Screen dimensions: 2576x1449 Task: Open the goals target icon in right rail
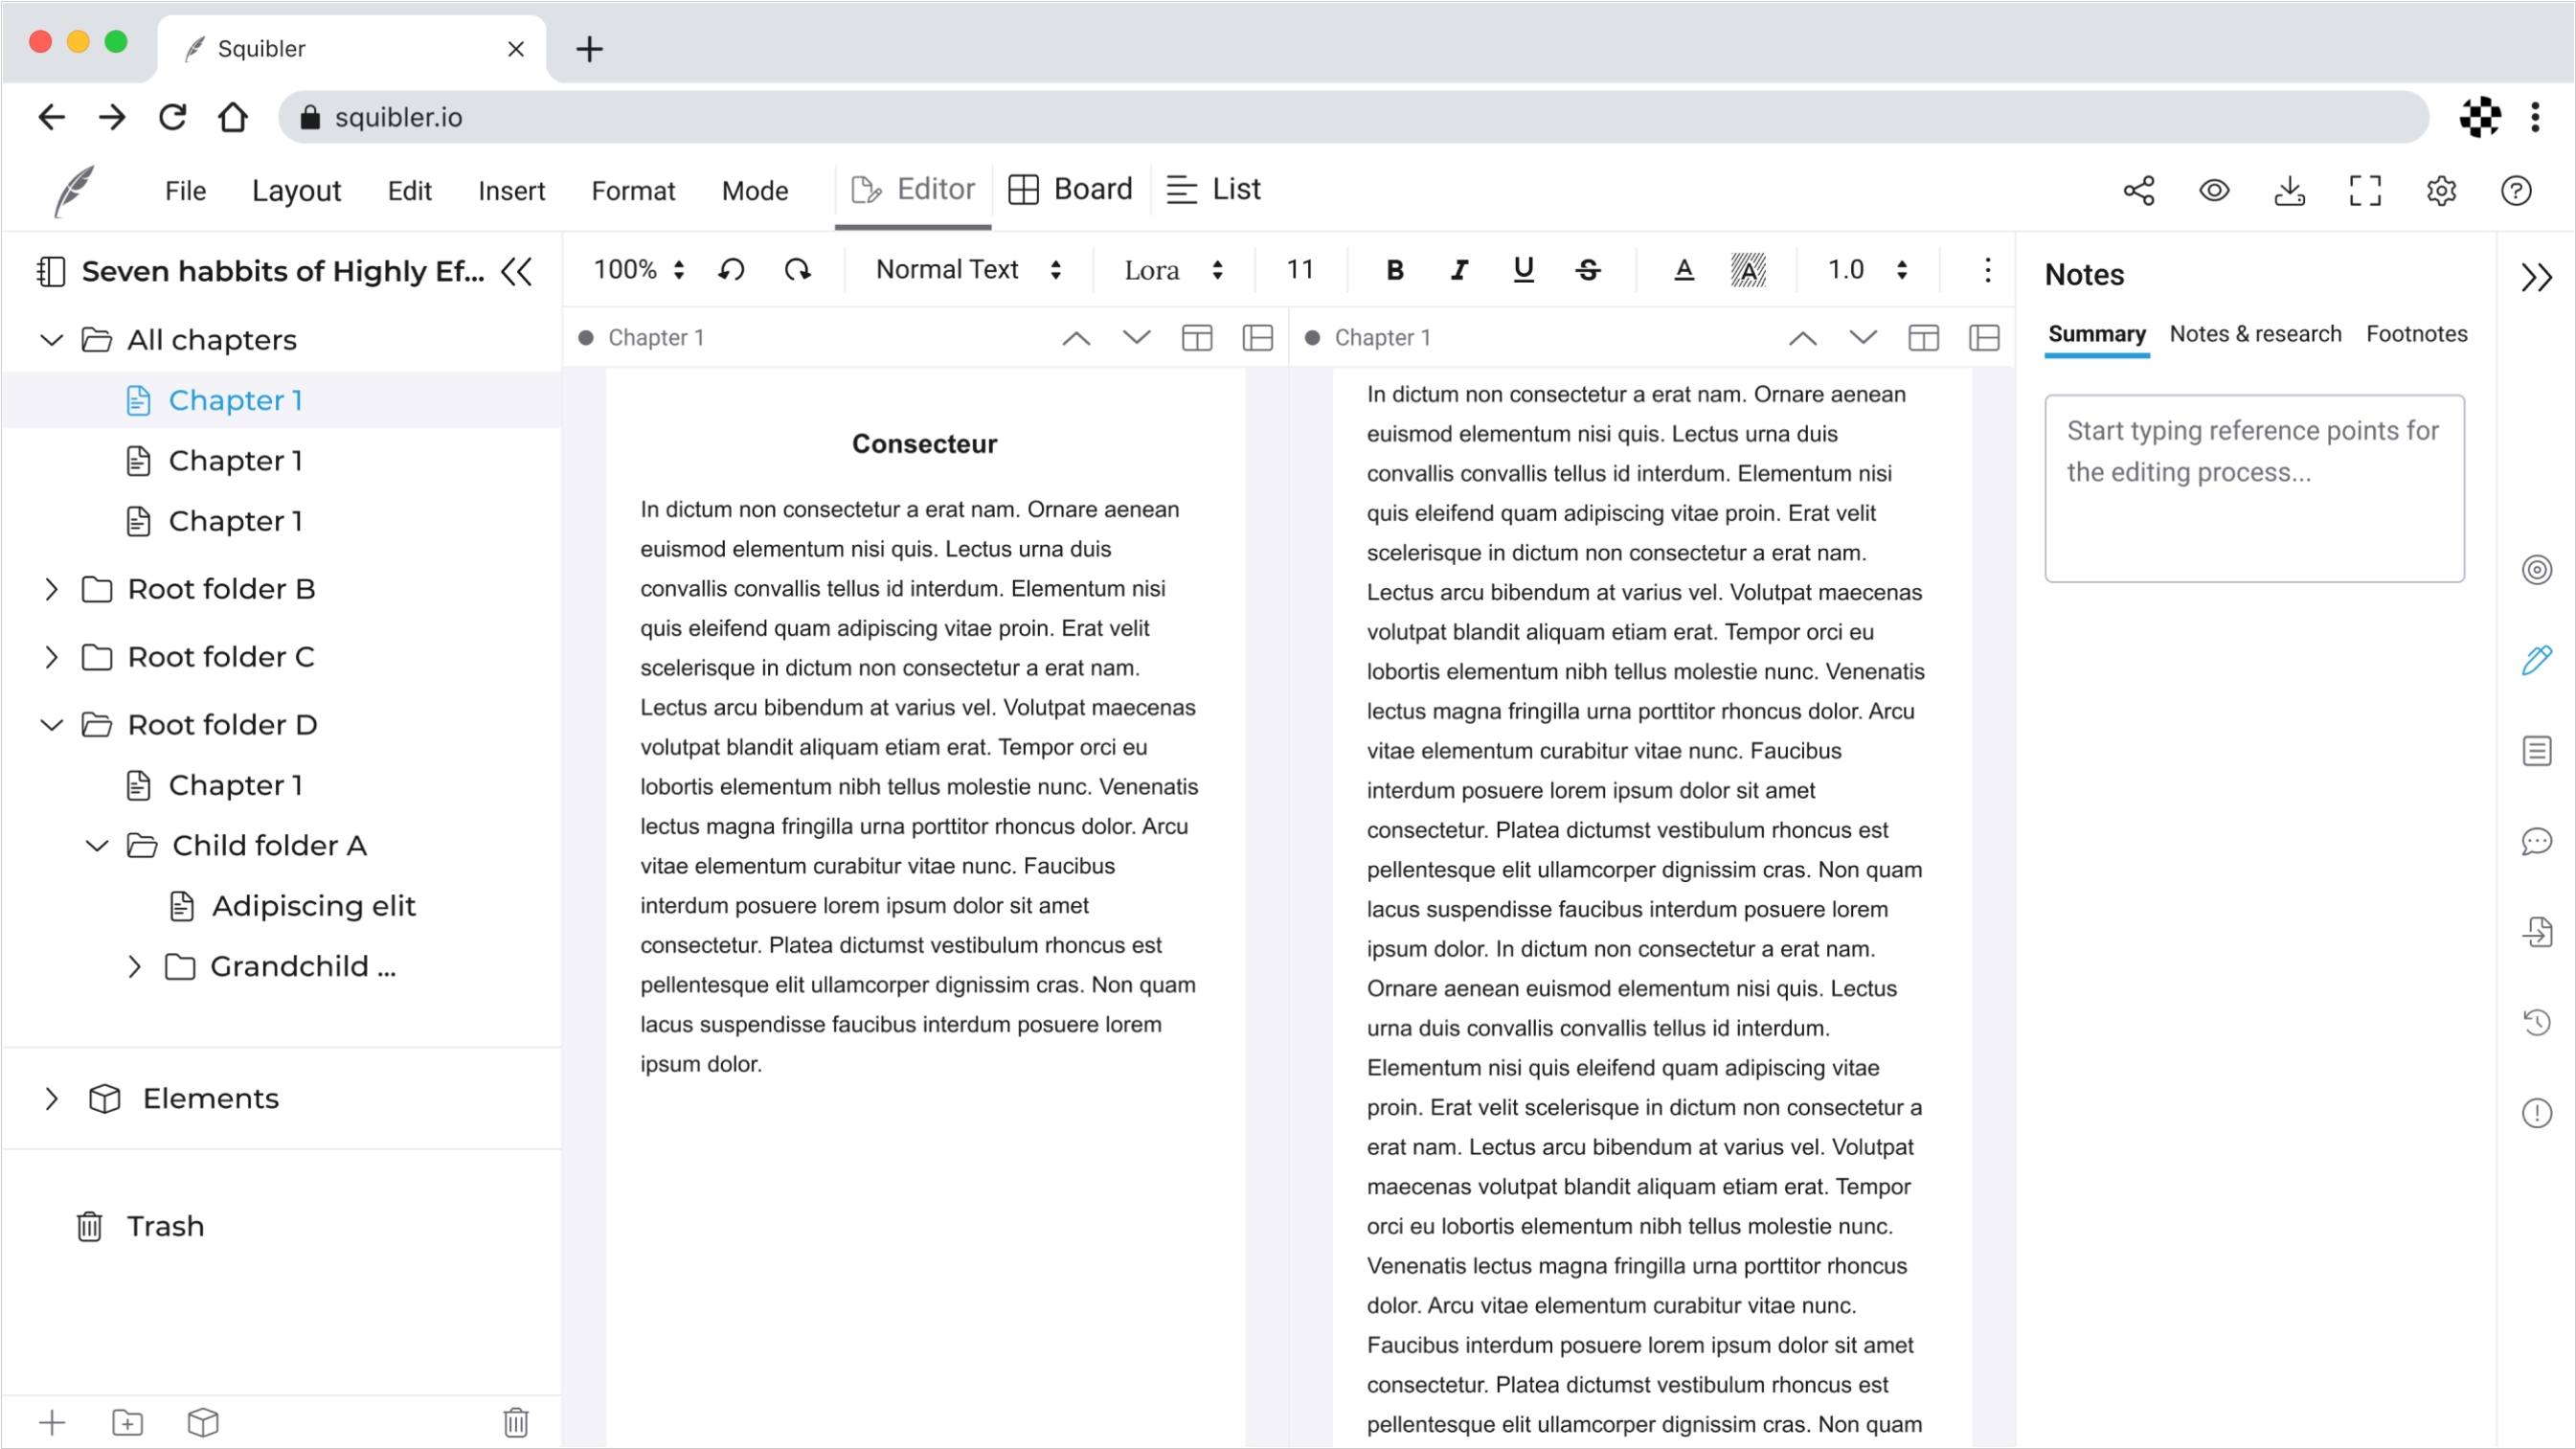(x=2537, y=570)
